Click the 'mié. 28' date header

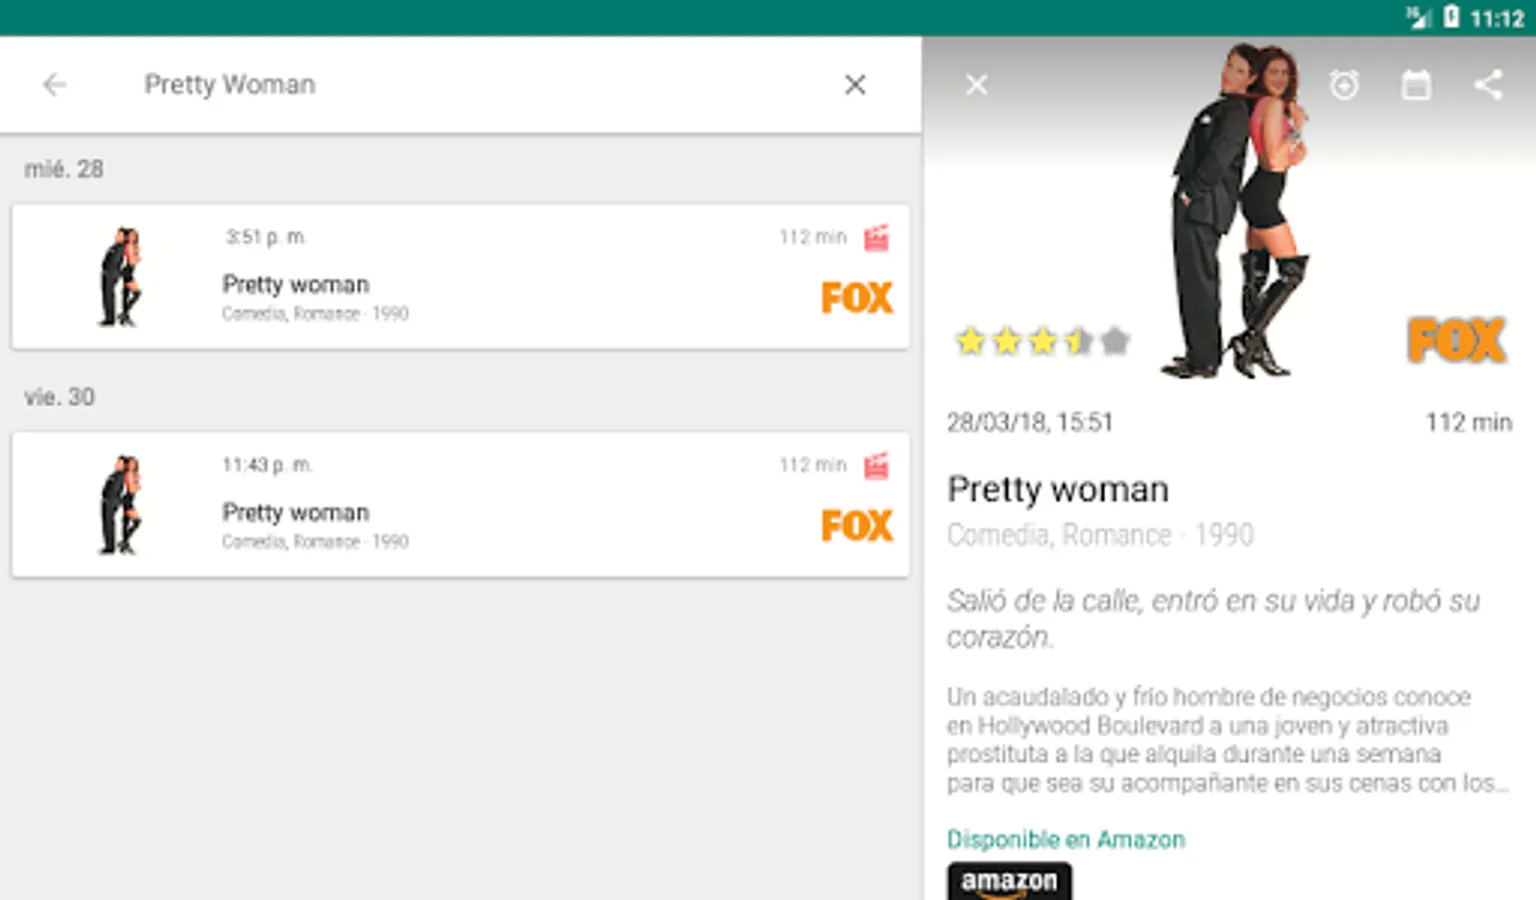click(64, 169)
